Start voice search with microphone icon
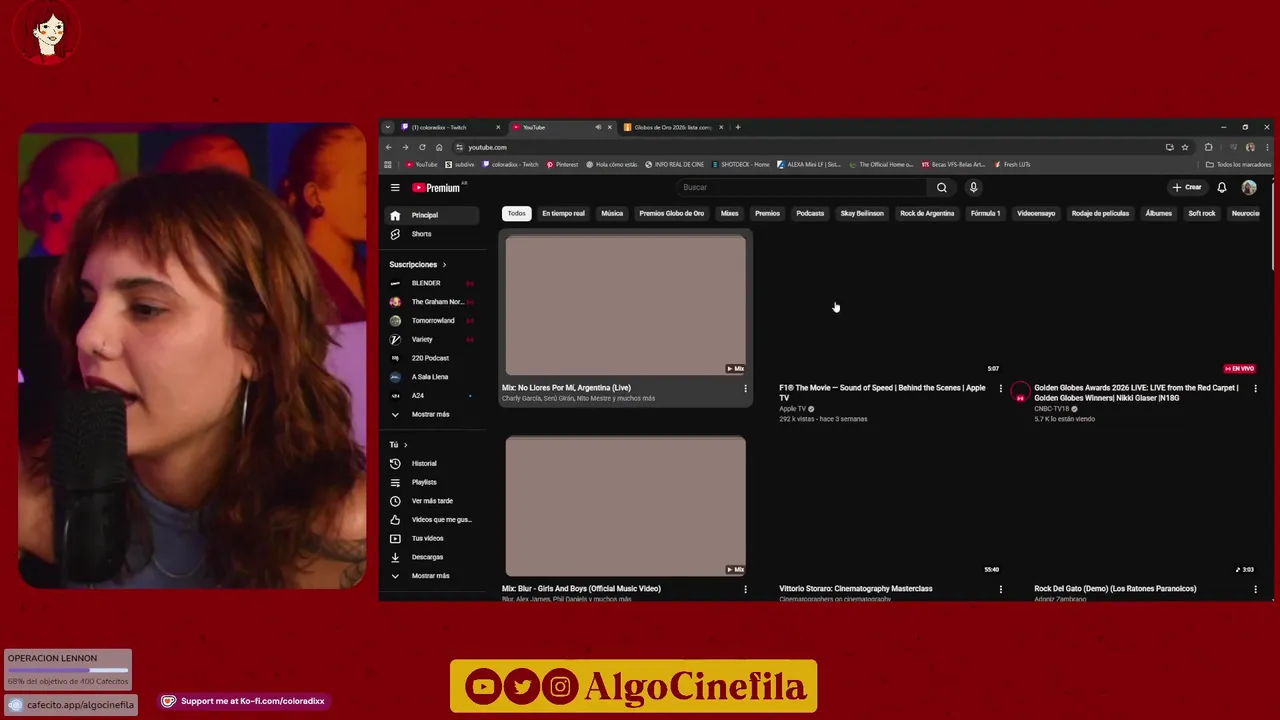1280x720 pixels. 973,187
